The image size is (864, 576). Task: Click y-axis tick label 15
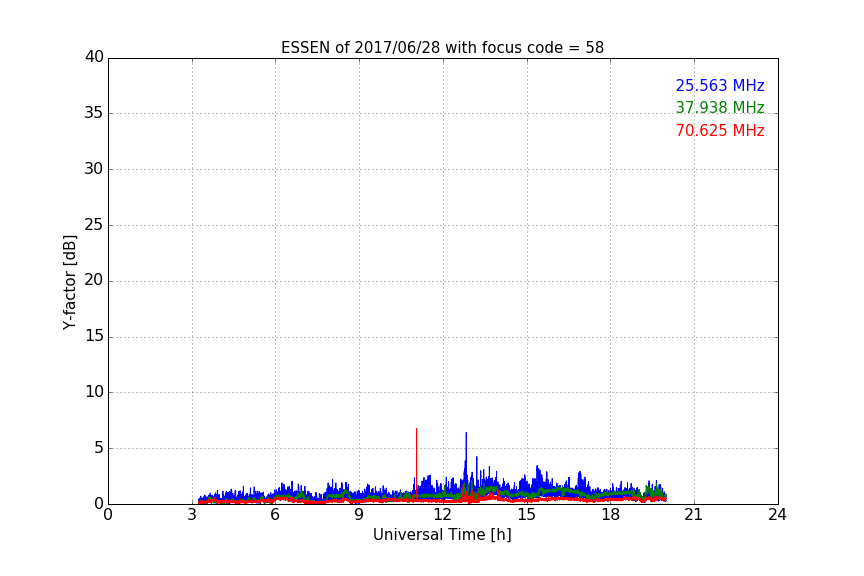(94, 336)
